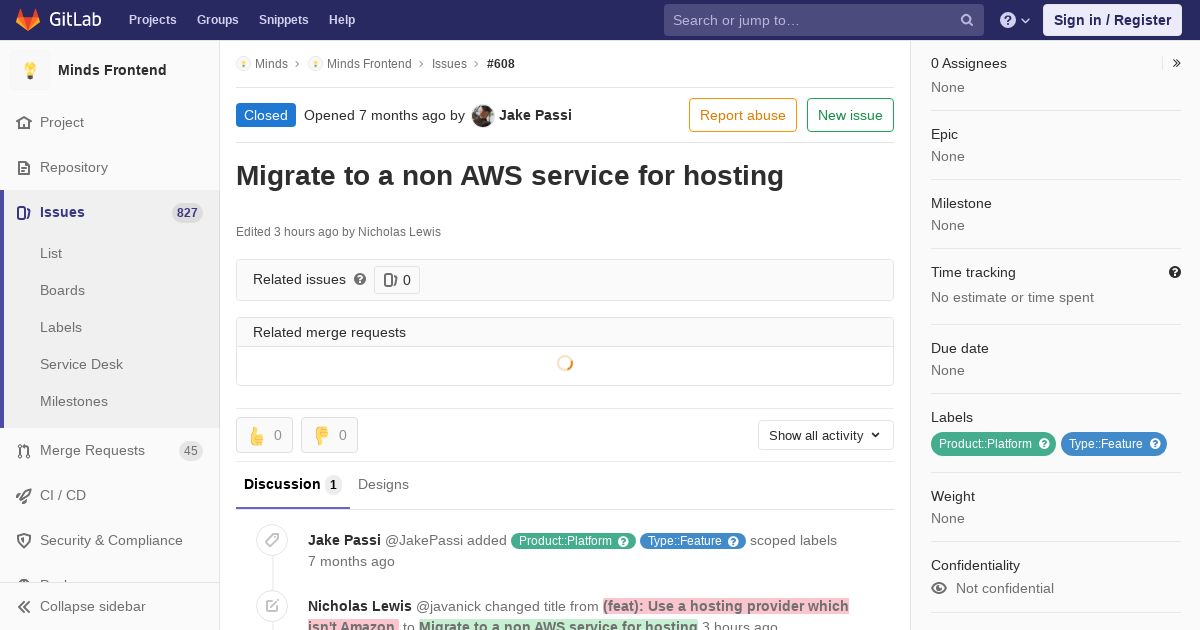Click the Project home icon
This screenshot has height=630, width=1200.
[24, 122]
